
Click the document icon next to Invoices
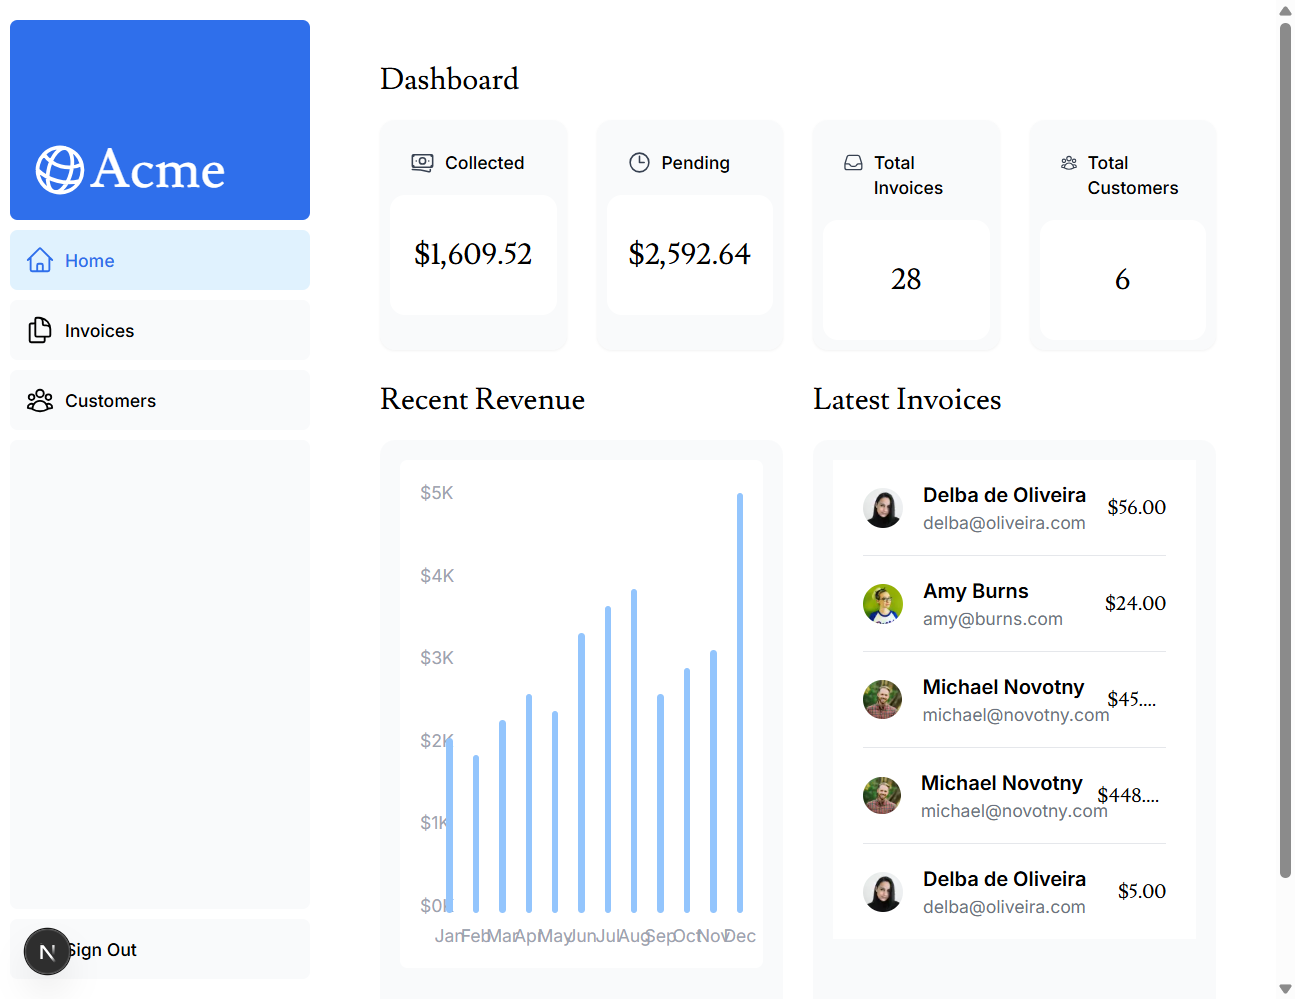40,330
